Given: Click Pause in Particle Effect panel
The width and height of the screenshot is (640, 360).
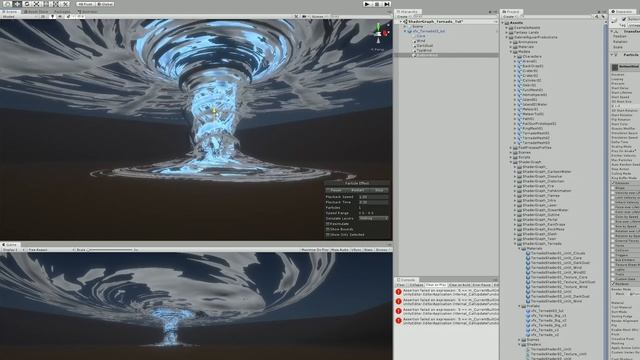Looking at the screenshot, I should point(336,190).
